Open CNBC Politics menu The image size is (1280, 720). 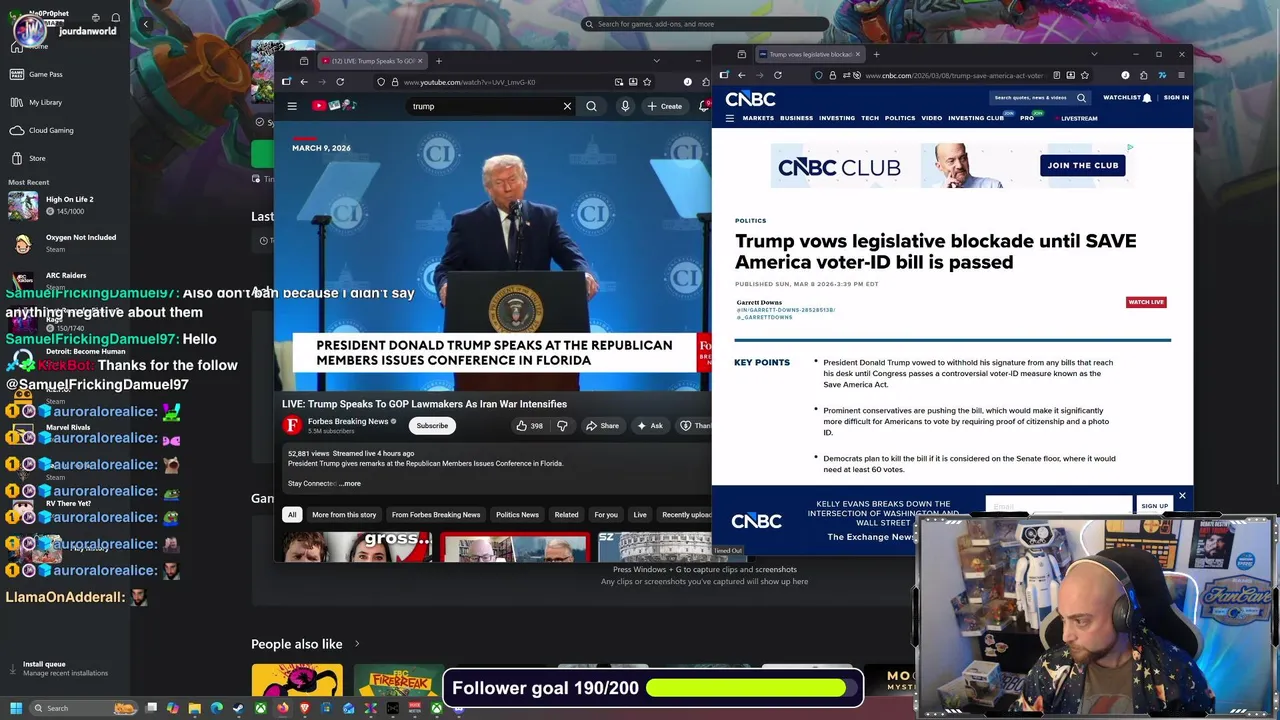pos(900,118)
